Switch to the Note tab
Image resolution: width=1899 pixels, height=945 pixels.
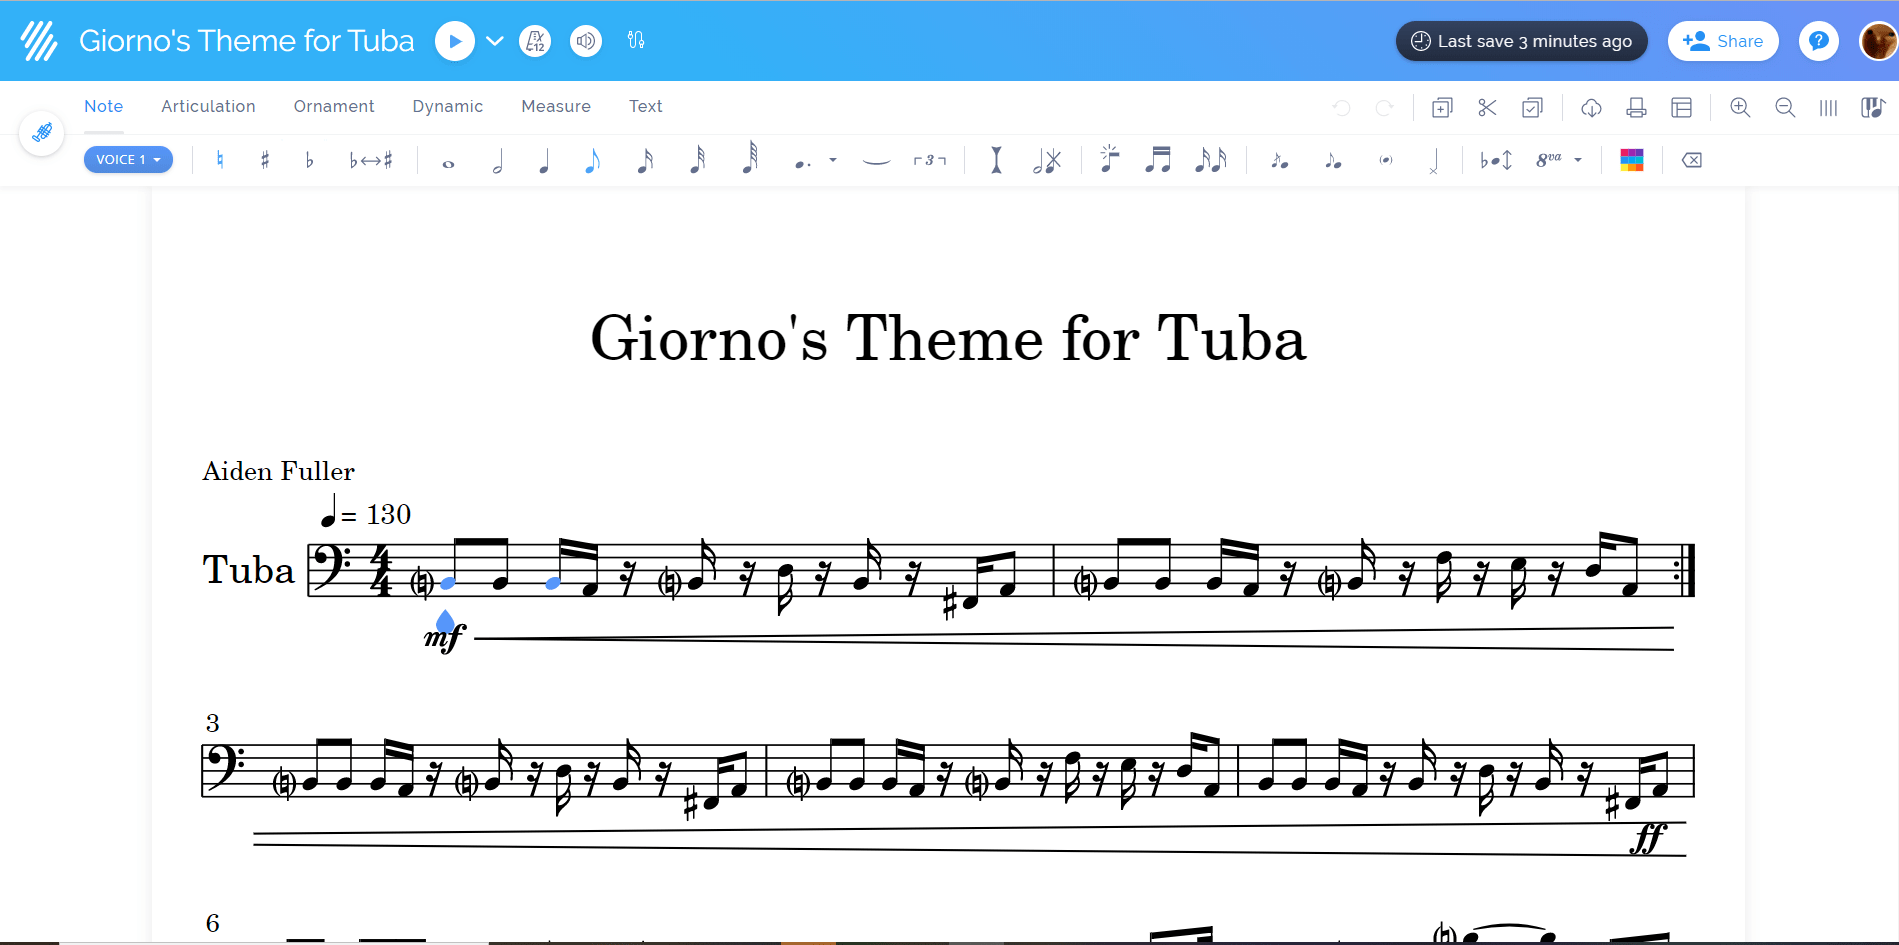point(104,106)
